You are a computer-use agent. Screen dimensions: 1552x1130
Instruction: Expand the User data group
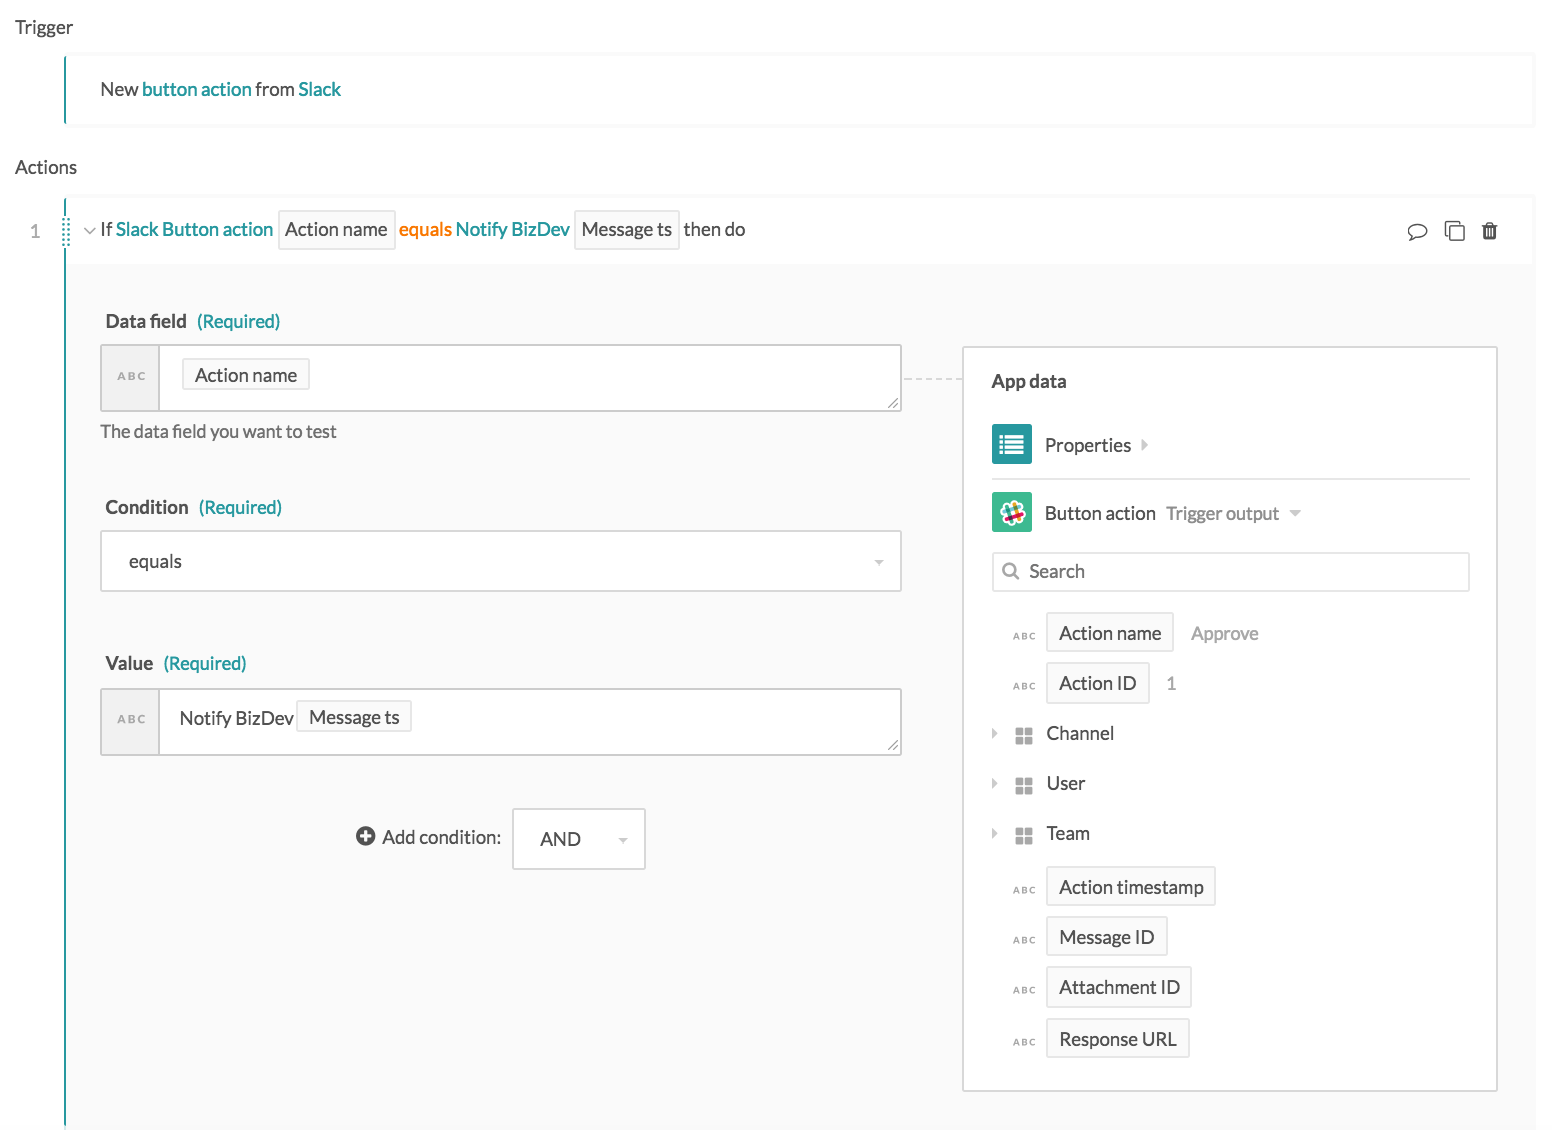pyautogui.click(x=995, y=783)
